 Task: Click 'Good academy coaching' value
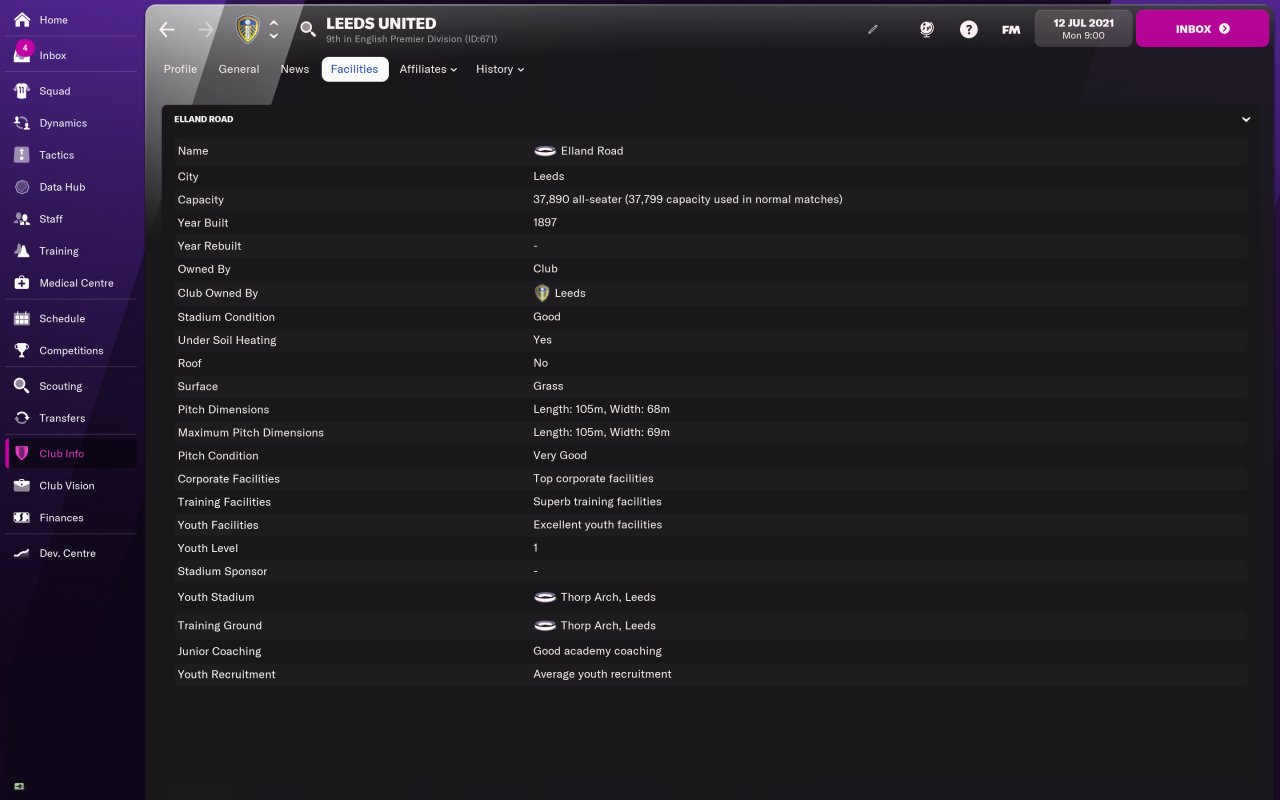tap(597, 651)
